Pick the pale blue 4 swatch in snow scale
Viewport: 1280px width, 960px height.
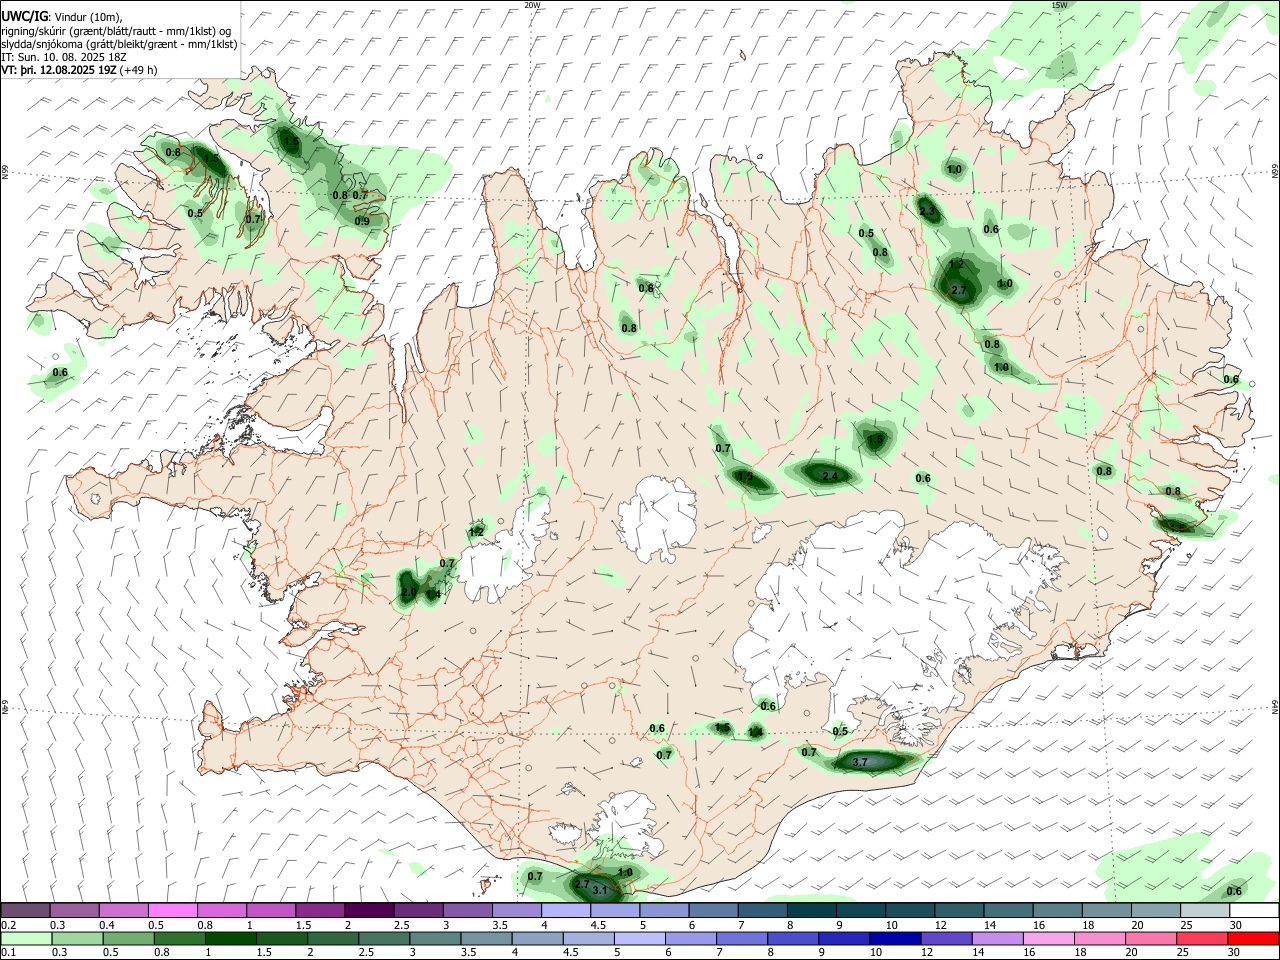(x=565, y=911)
